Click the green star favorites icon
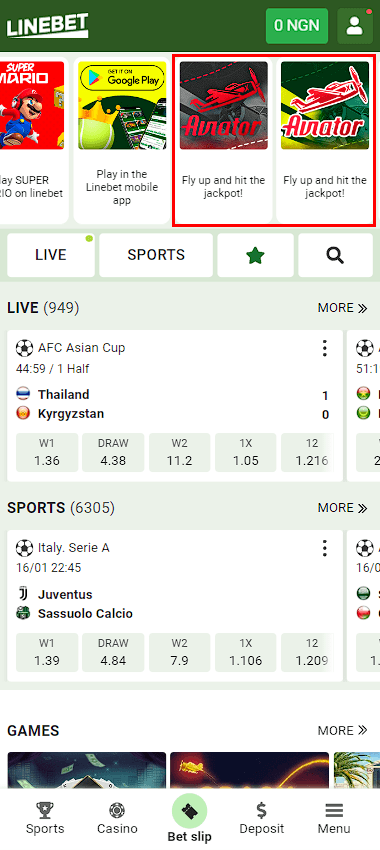The image size is (380, 850). (255, 255)
